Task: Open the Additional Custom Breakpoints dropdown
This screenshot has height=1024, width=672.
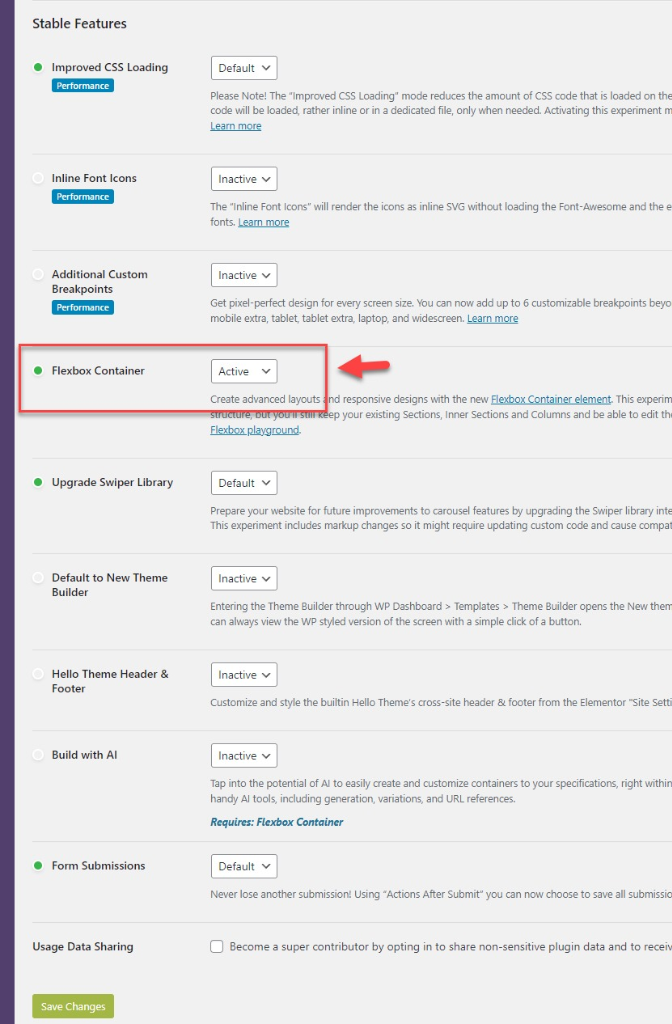Action: tap(244, 275)
